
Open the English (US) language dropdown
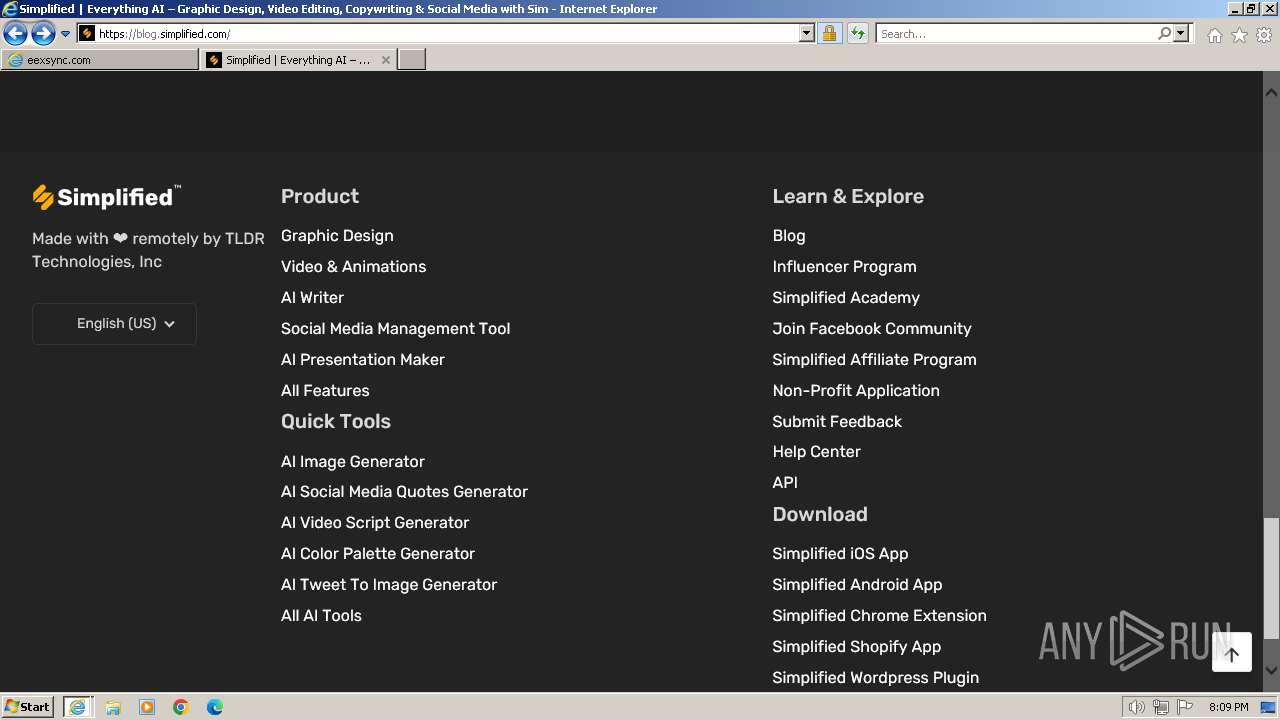[x=114, y=324]
